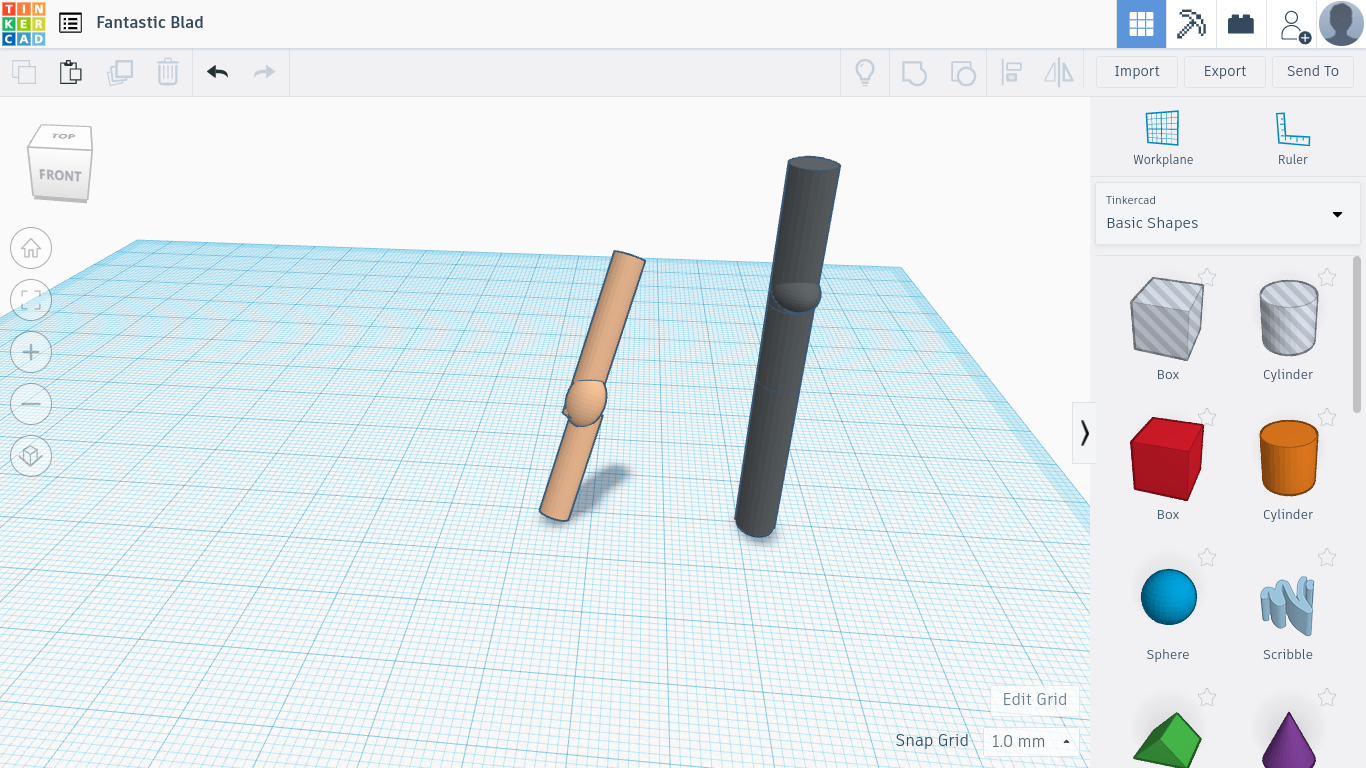Open the Tinkercad home logo
The image size is (1366, 768).
click(x=23, y=23)
